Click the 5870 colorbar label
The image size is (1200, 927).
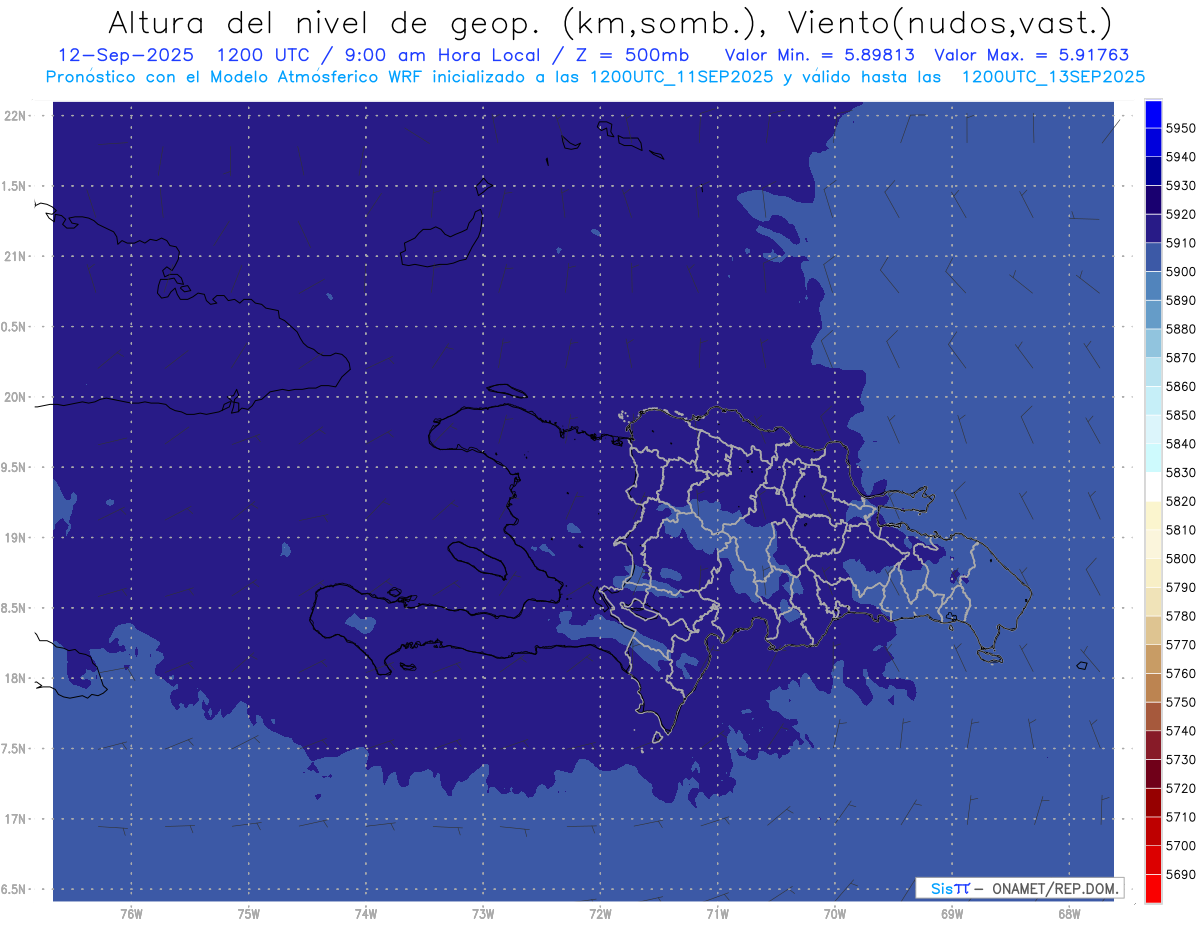tap(1180, 357)
